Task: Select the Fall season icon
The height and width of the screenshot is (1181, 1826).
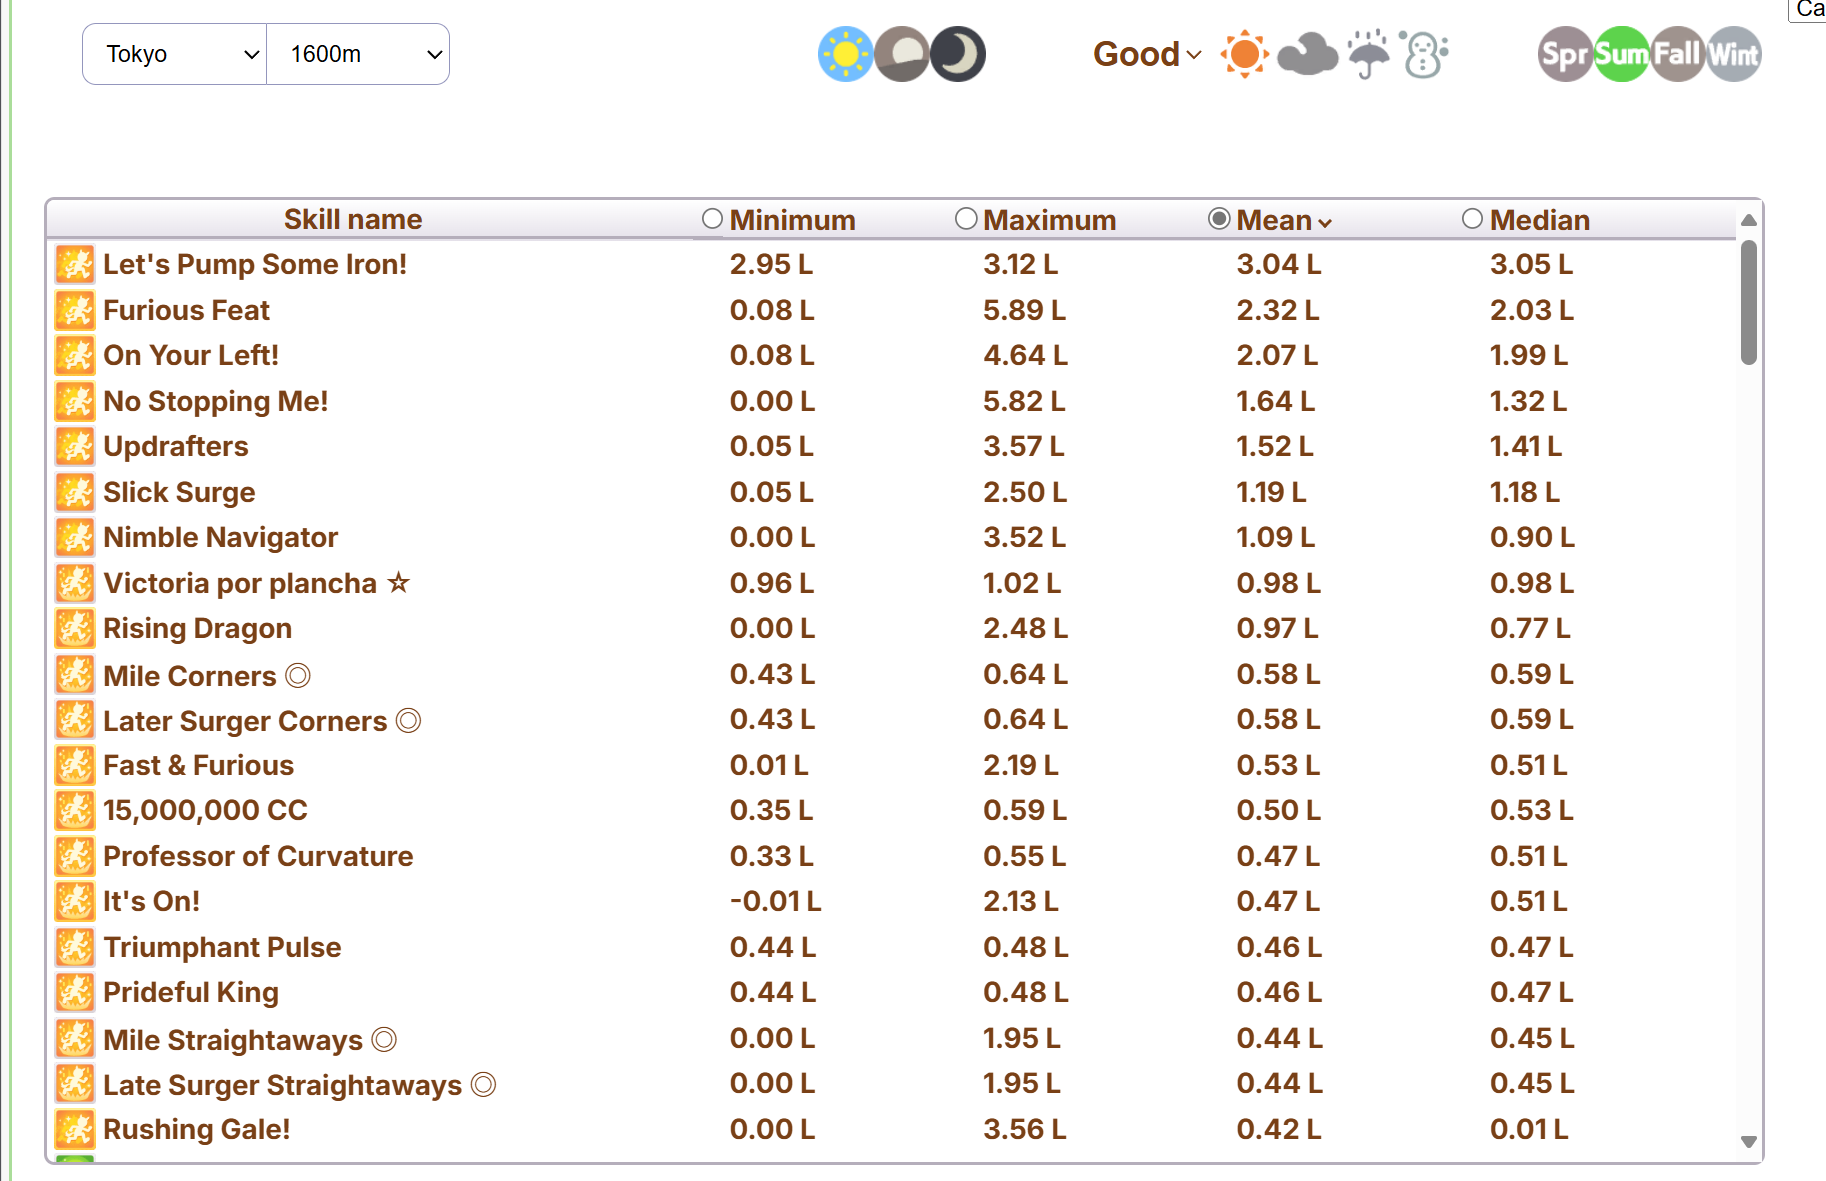Action: (1678, 54)
